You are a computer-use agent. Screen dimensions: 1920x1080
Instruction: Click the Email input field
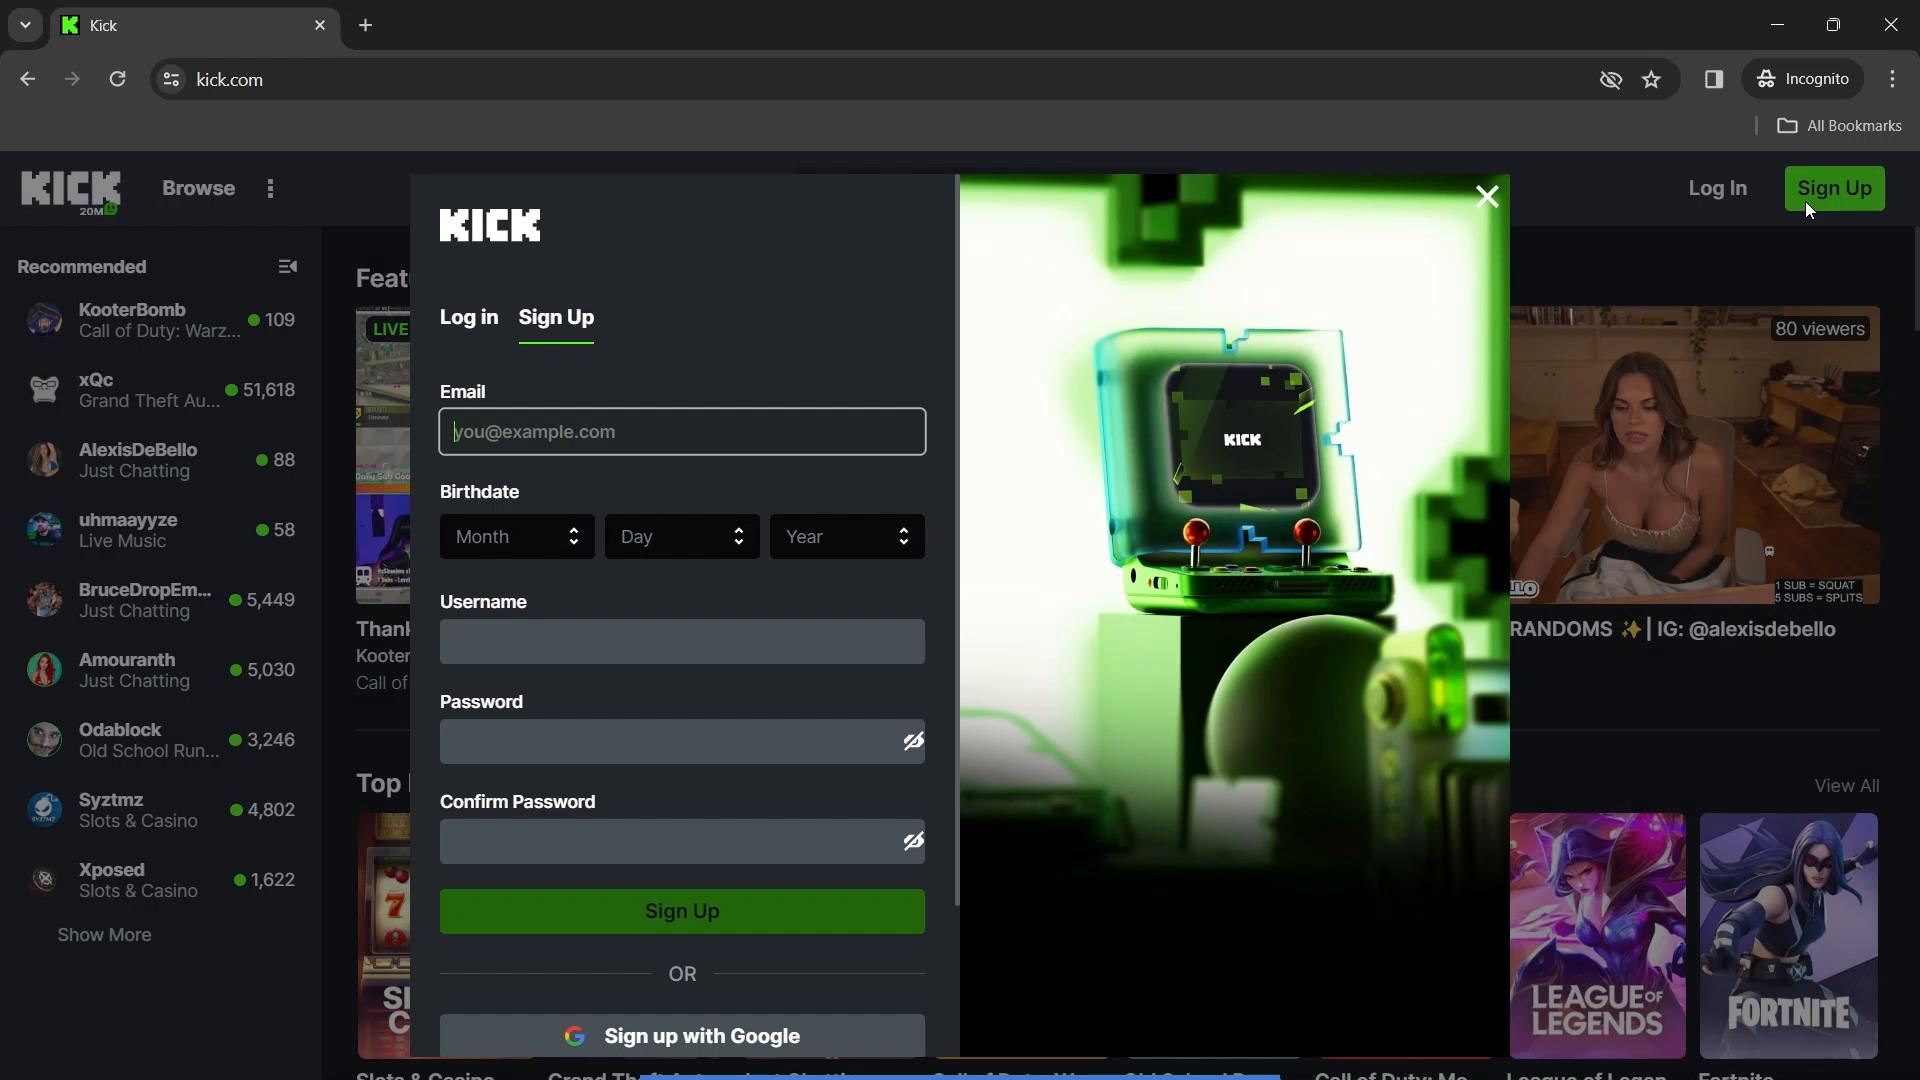682,431
